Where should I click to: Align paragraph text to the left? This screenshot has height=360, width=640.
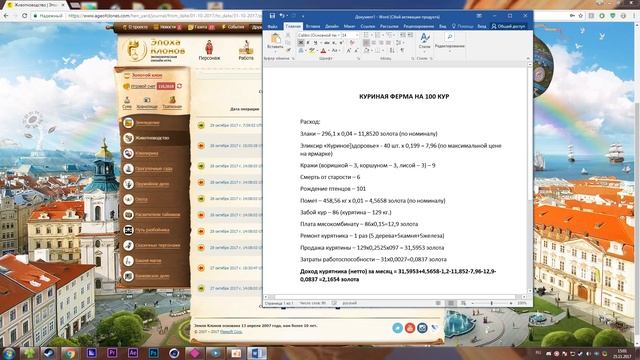[x=366, y=42]
